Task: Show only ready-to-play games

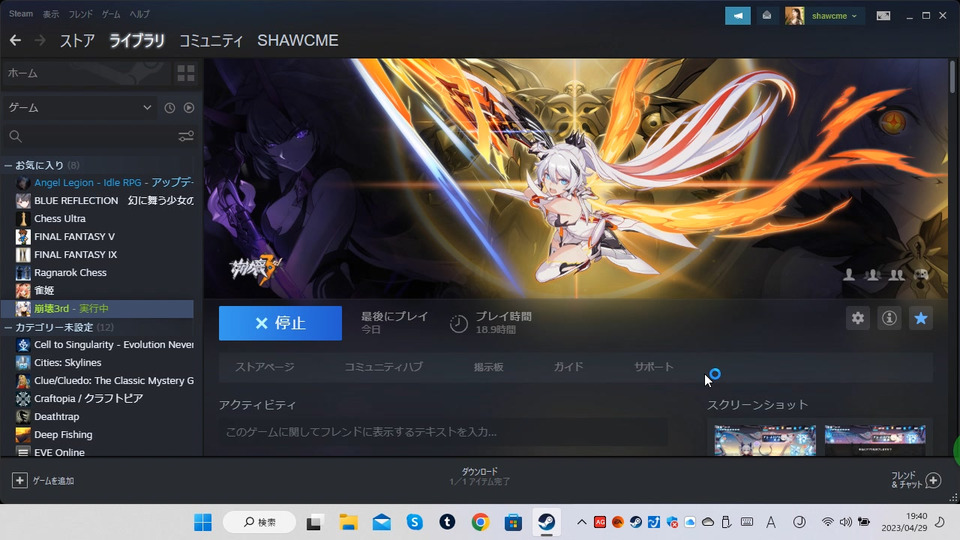Action: pyautogui.click(x=189, y=108)
